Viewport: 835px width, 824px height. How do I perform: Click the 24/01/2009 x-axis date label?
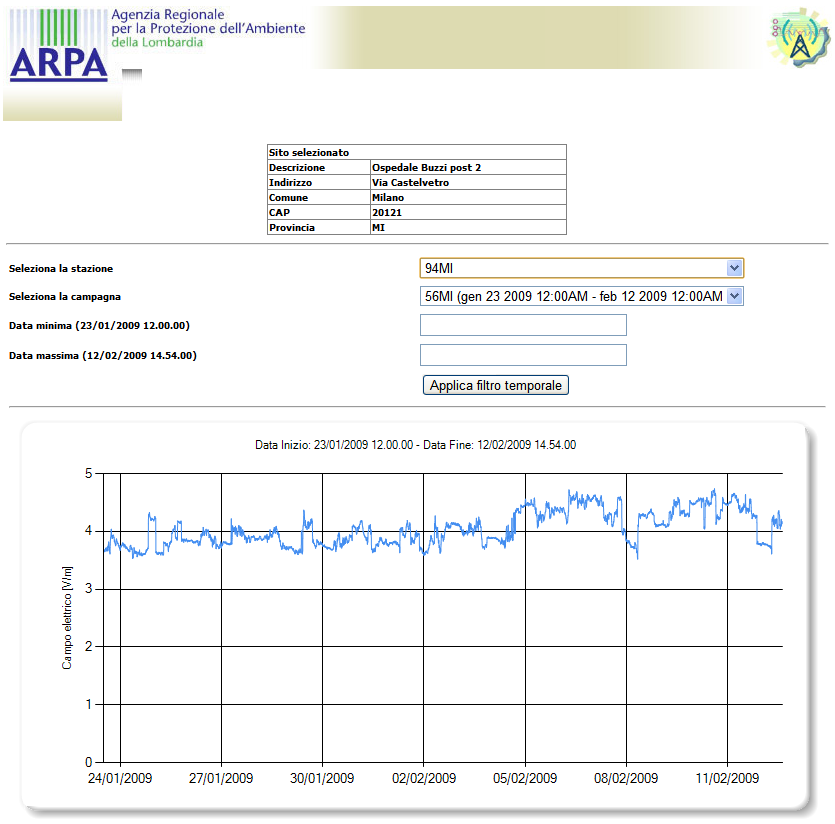120,778
